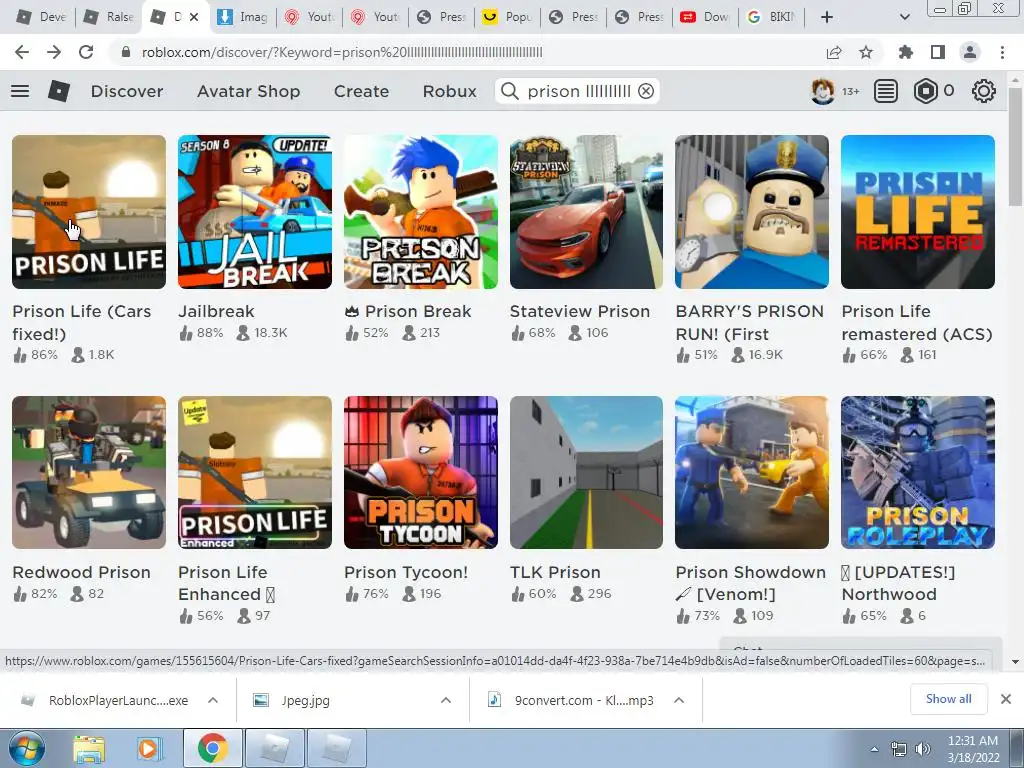Open the Roblox hamburger navigation menu

point(20,91)
